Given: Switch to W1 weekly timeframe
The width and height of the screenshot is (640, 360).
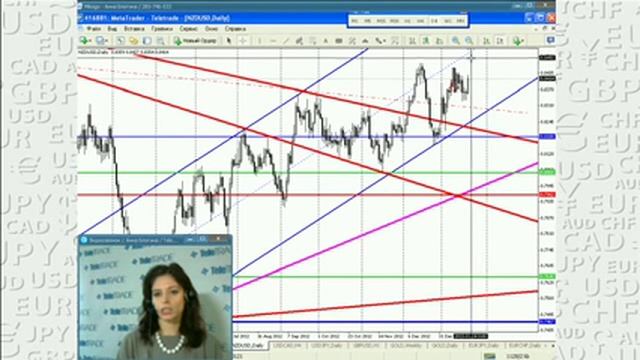Looking at the screenshot, I should (x=448, y=21).
